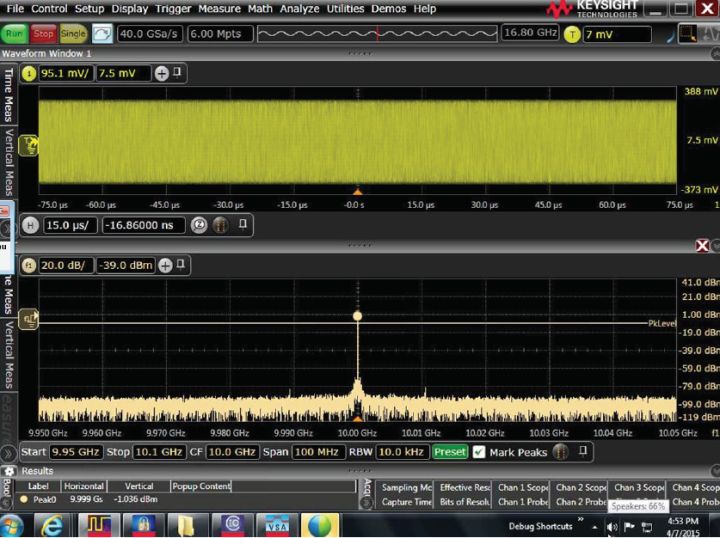Open the Trigger menu
720x538 pixels.
172,8
